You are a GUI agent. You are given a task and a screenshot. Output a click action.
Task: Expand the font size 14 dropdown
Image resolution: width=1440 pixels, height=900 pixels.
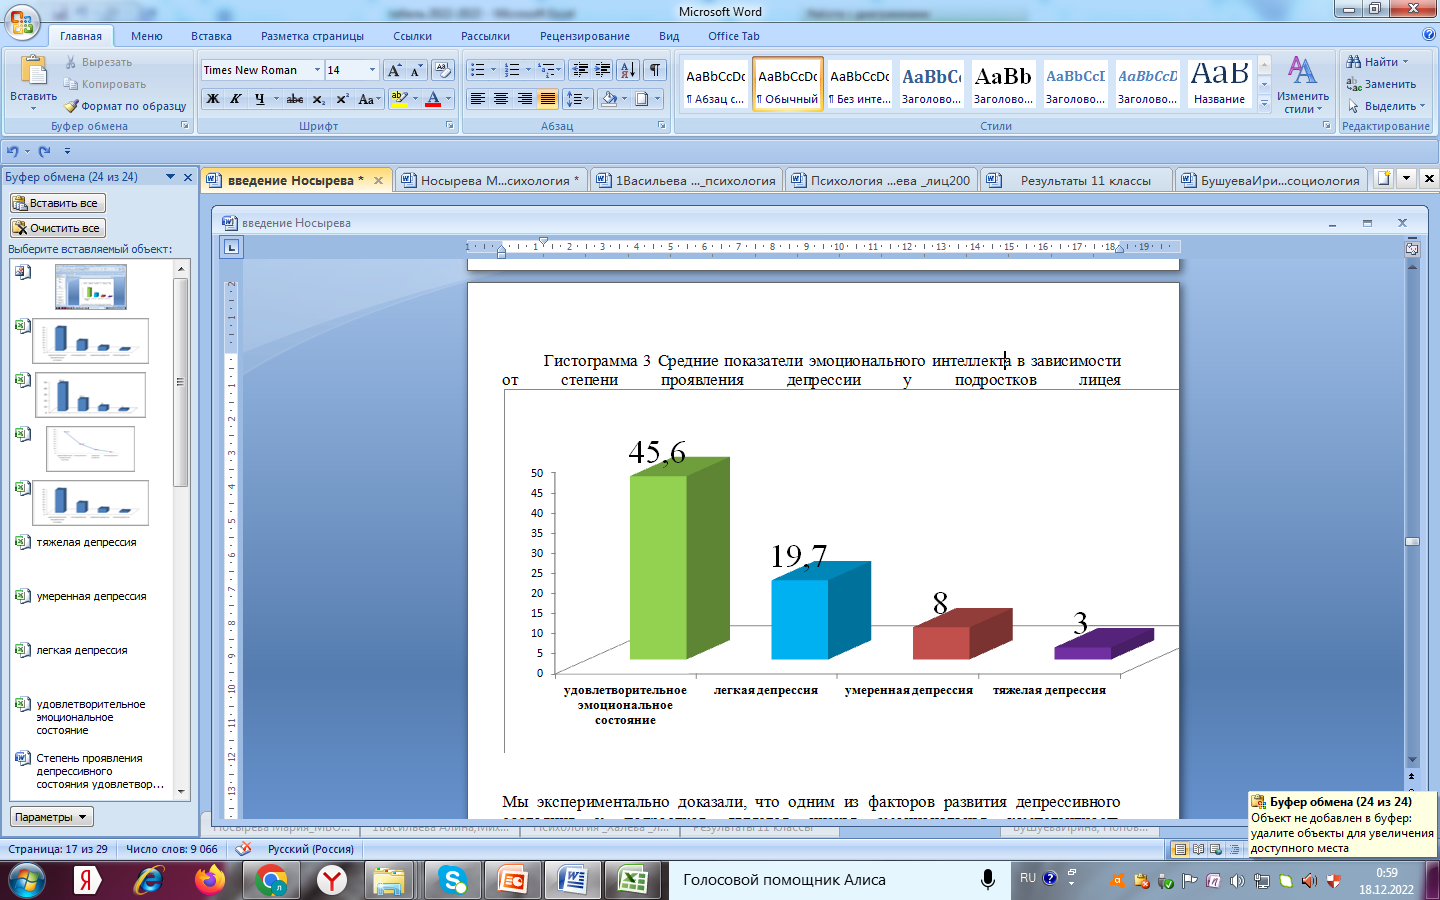(x=372, y=70)
